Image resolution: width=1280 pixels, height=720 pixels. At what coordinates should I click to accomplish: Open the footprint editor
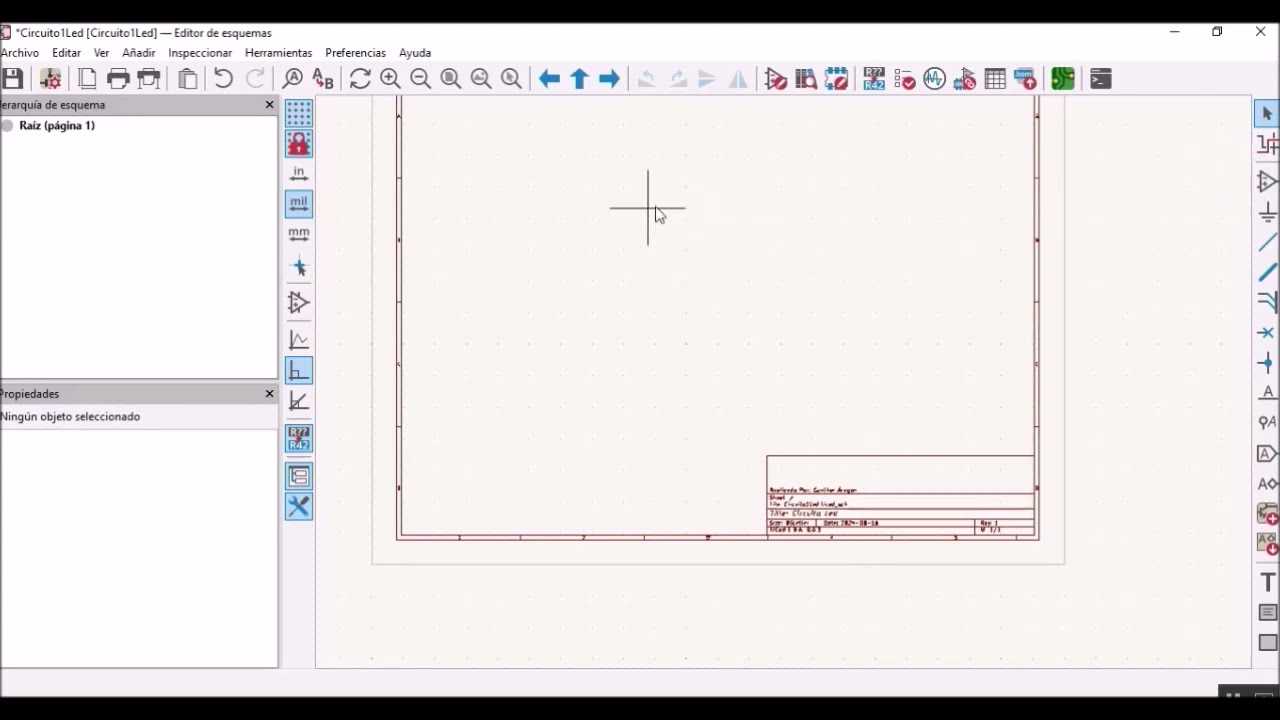(x=836, y=79)
